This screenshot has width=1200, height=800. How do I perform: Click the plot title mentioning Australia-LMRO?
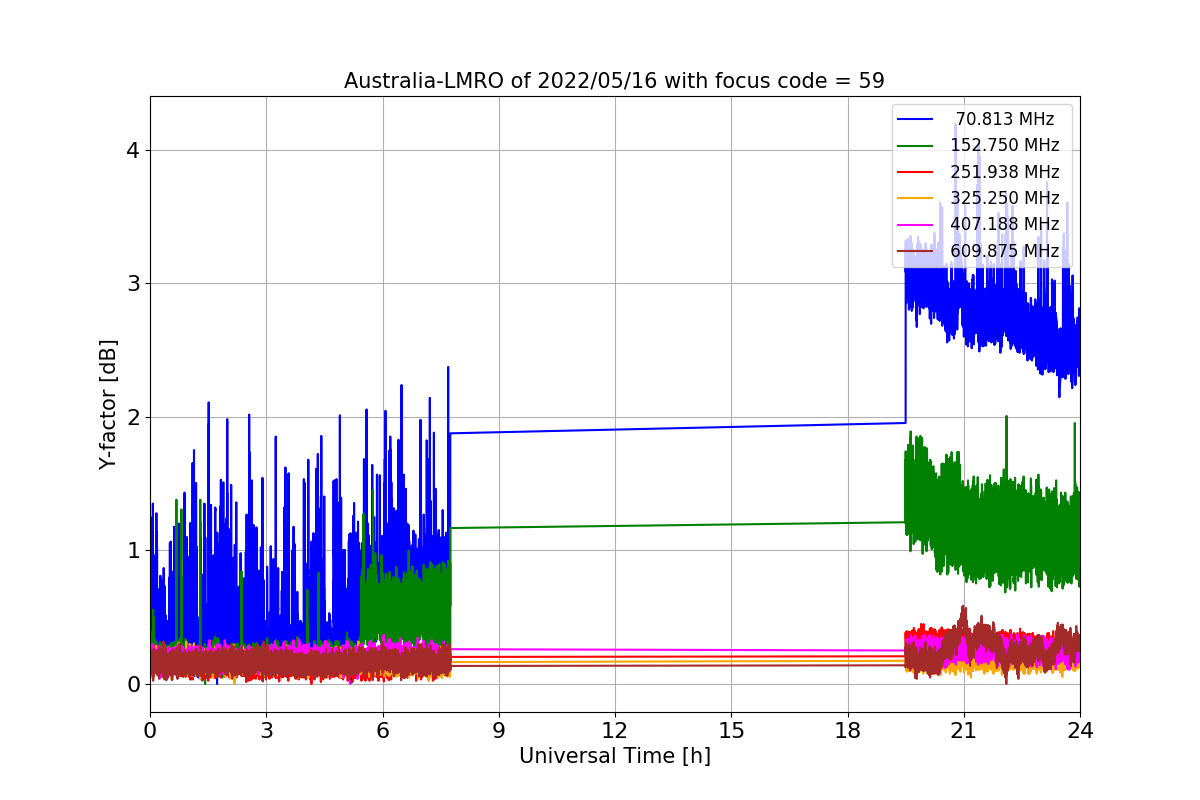click(x=614, y=81)
